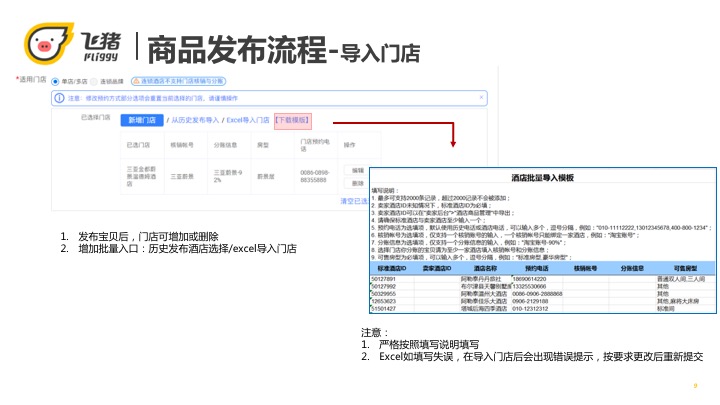
Task: Click the 酒店批量导入模板 title in the template
Action: [543, 178]
